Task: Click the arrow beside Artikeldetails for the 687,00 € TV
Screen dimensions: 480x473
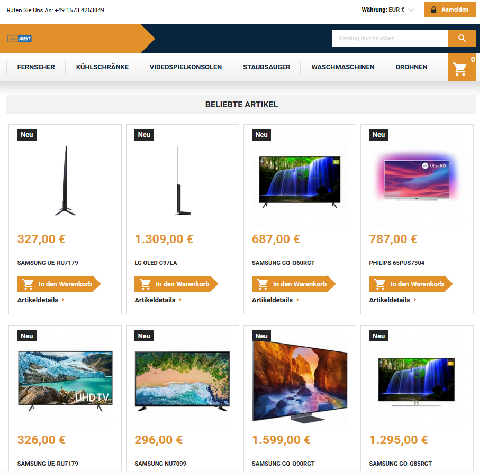Action: pos(298,300)
